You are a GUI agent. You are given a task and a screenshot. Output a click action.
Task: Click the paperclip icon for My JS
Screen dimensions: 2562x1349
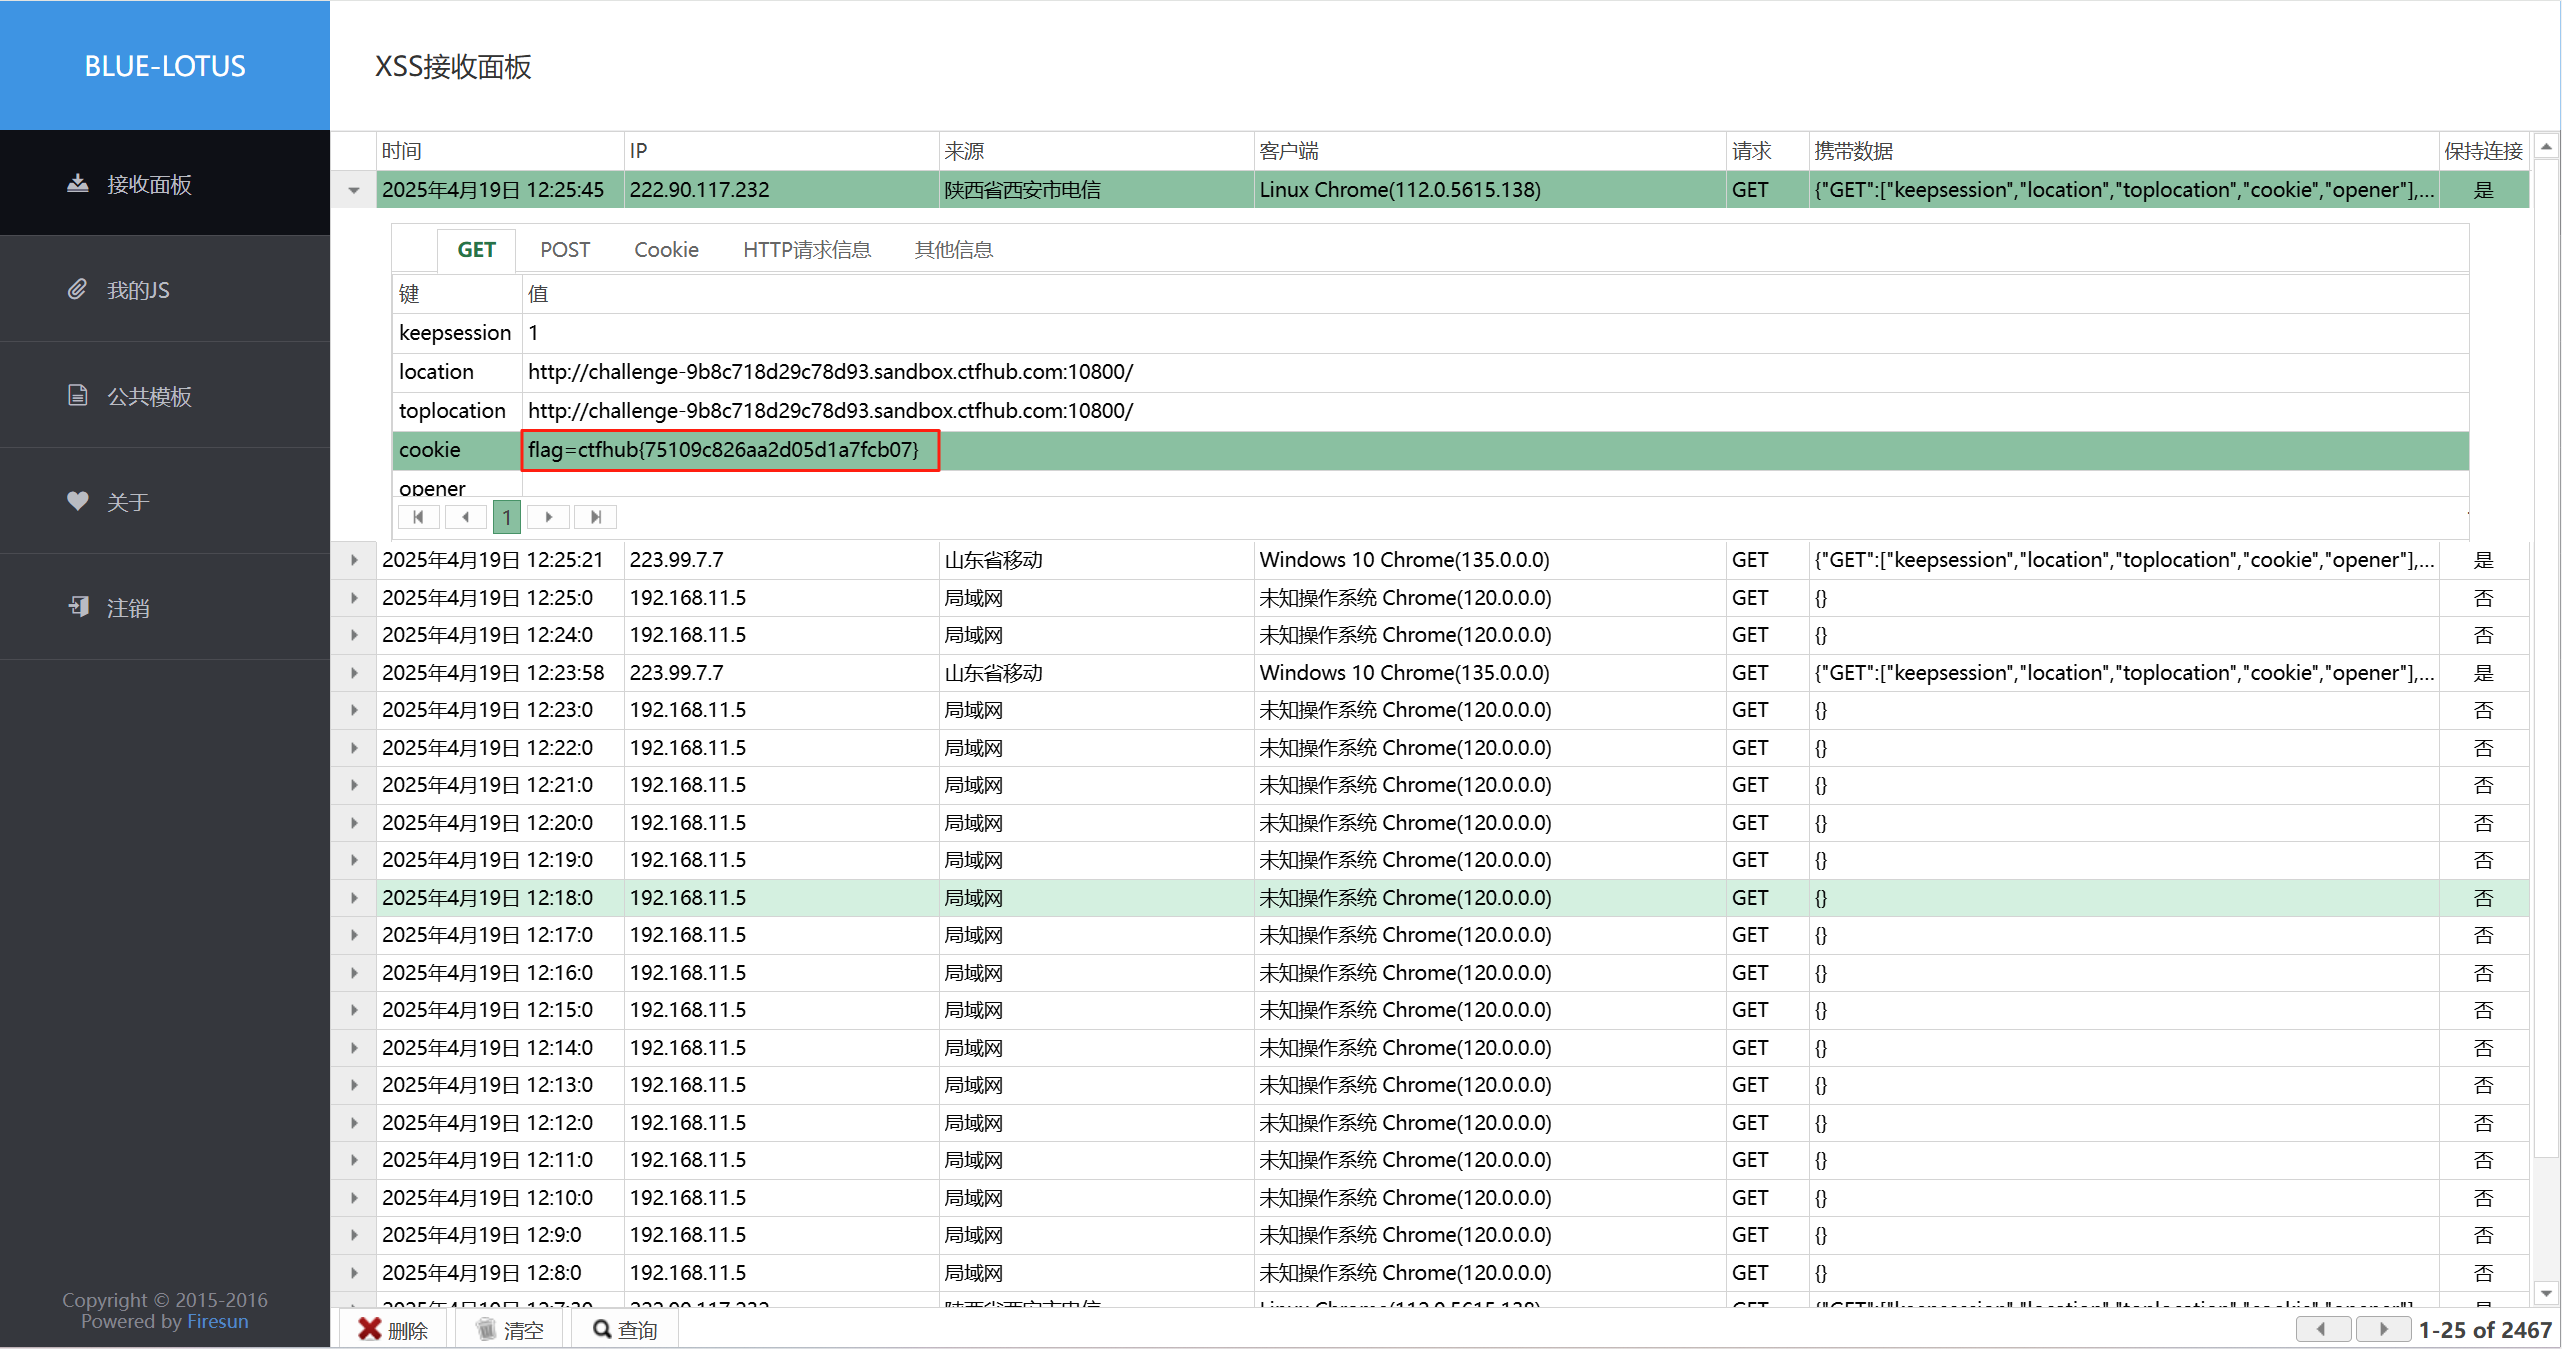pyautogui.click(x=78, y=289)
